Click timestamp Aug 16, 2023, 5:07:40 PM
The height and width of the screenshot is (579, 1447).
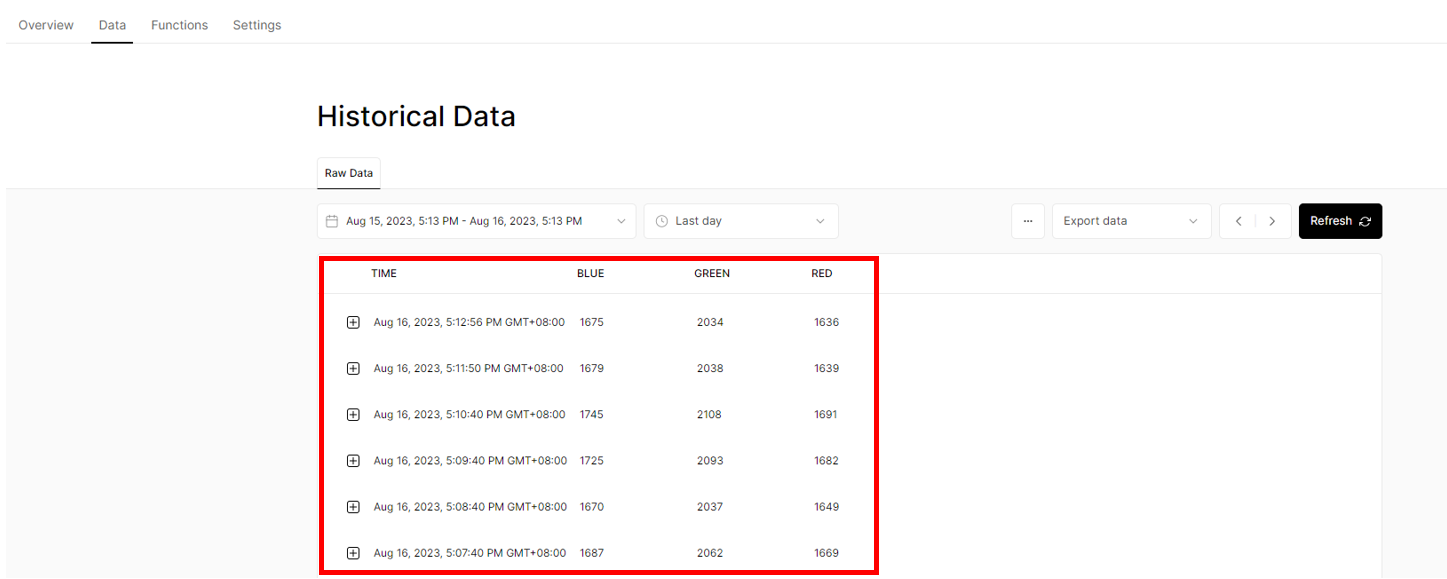click(x=470, y=552)
